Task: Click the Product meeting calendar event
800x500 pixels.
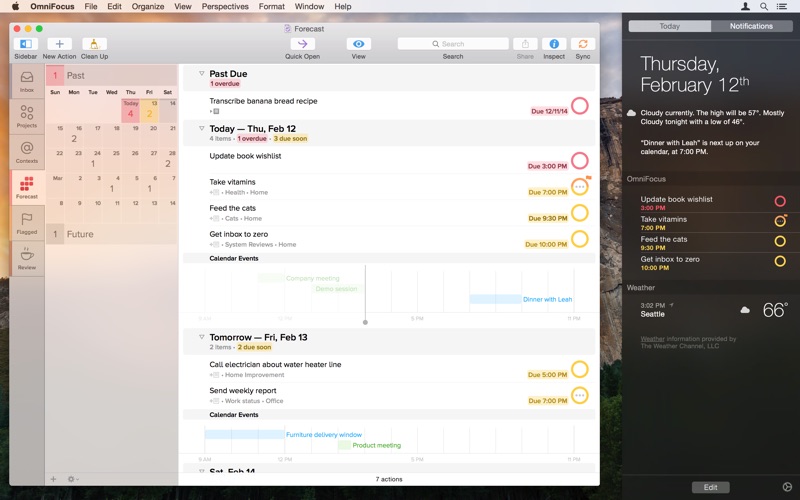Action: pos(369,445)
